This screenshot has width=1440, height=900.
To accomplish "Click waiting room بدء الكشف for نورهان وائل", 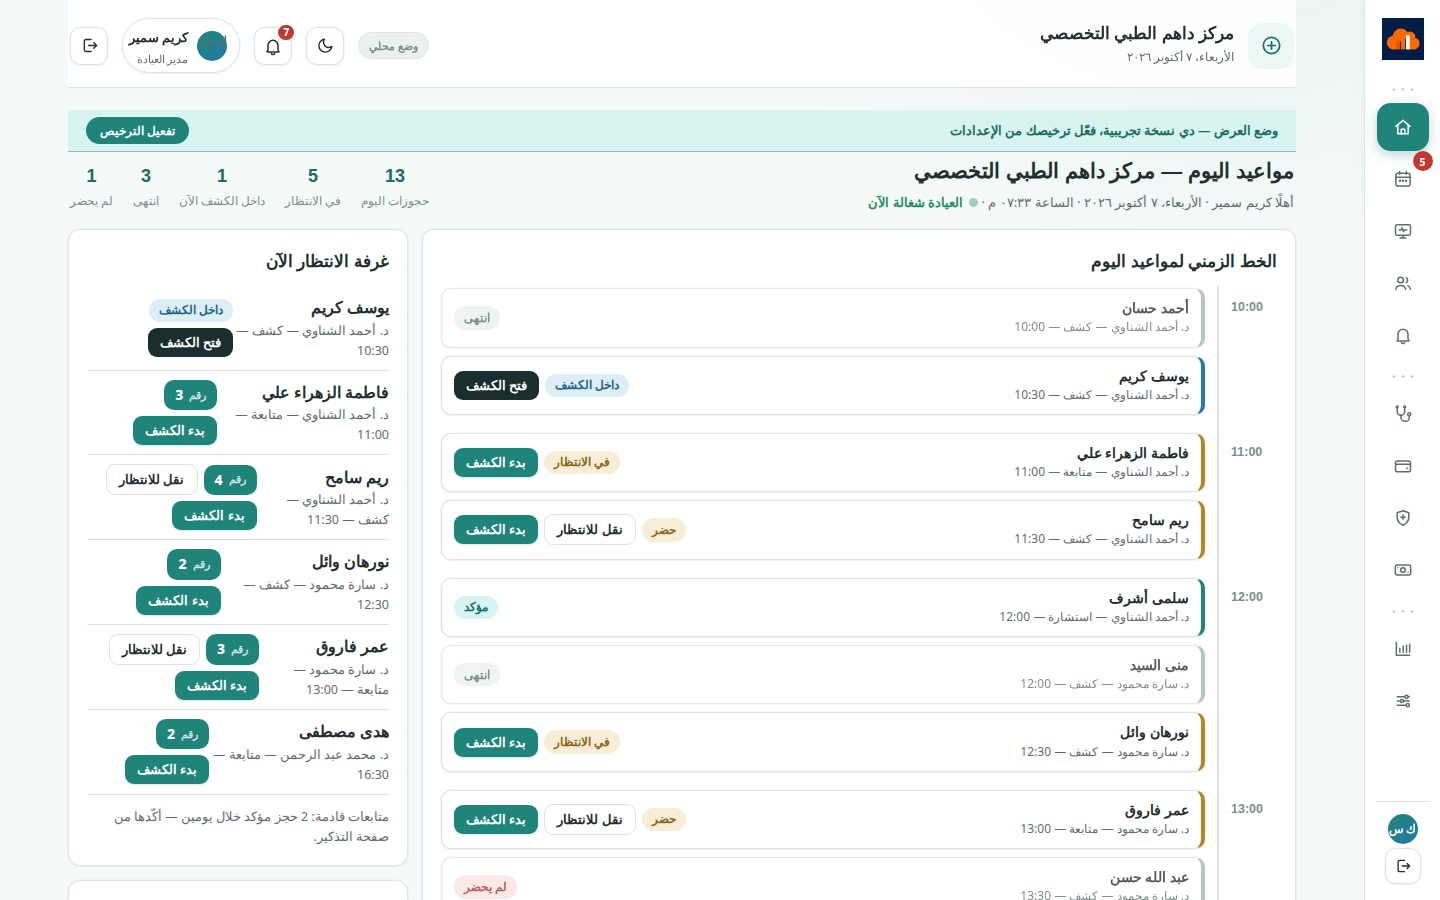I will 178,601.
